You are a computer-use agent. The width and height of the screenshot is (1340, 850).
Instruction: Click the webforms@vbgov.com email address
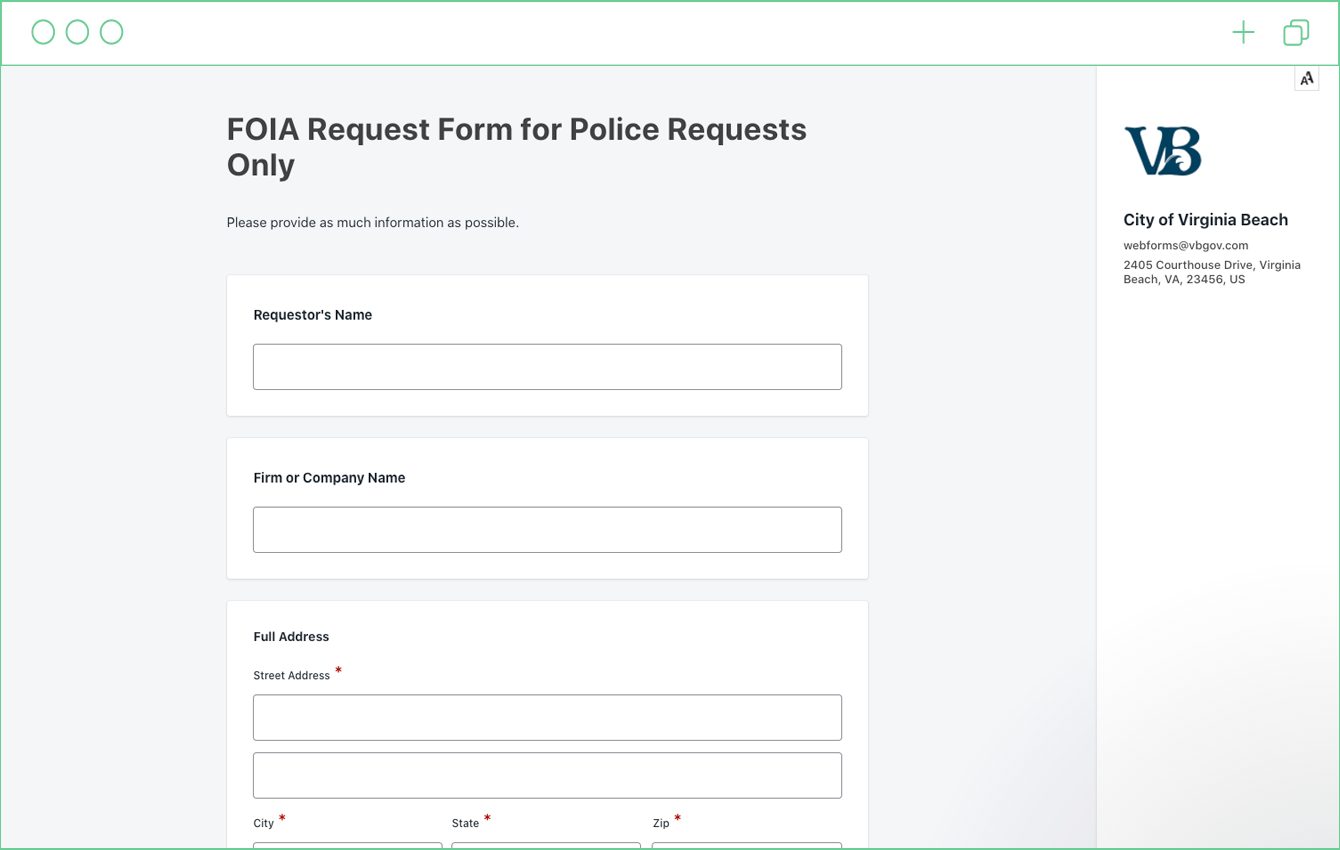click(1186, 245)
